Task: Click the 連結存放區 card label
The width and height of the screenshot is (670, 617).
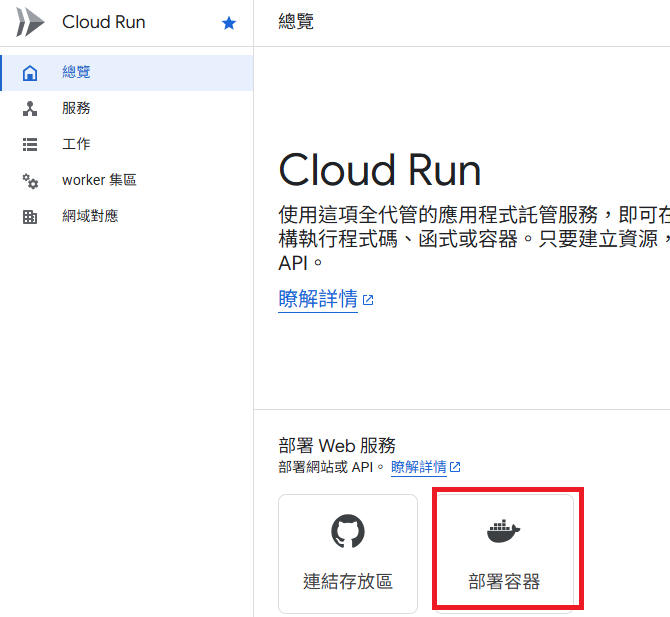Action: (x=347, y=581)
